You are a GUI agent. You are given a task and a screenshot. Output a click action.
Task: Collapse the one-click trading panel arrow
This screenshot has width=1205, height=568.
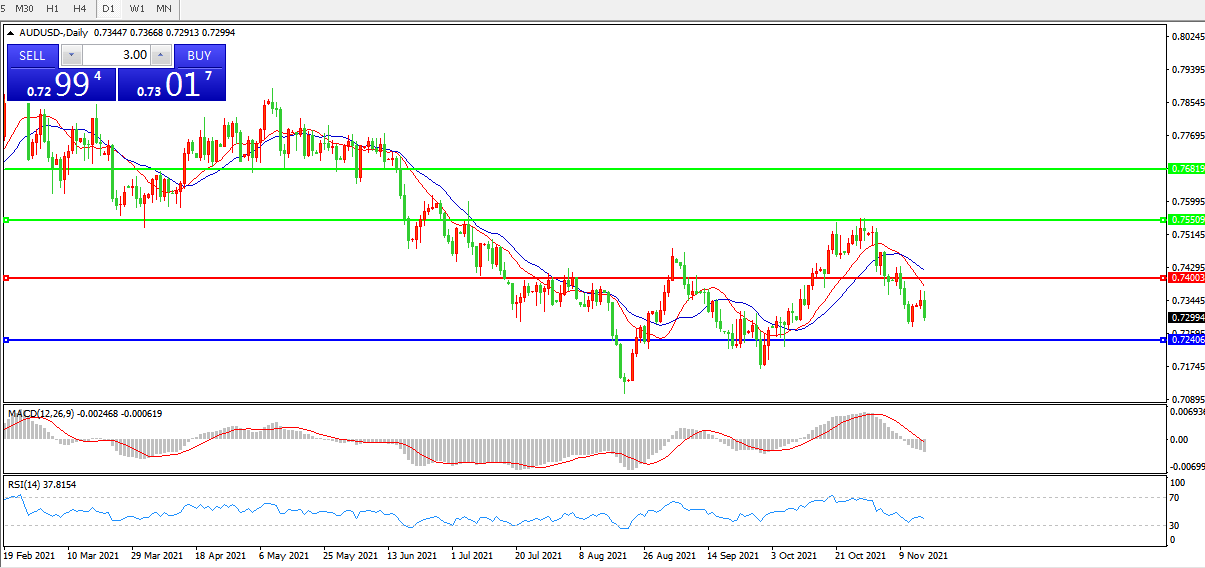click(10, 33)
